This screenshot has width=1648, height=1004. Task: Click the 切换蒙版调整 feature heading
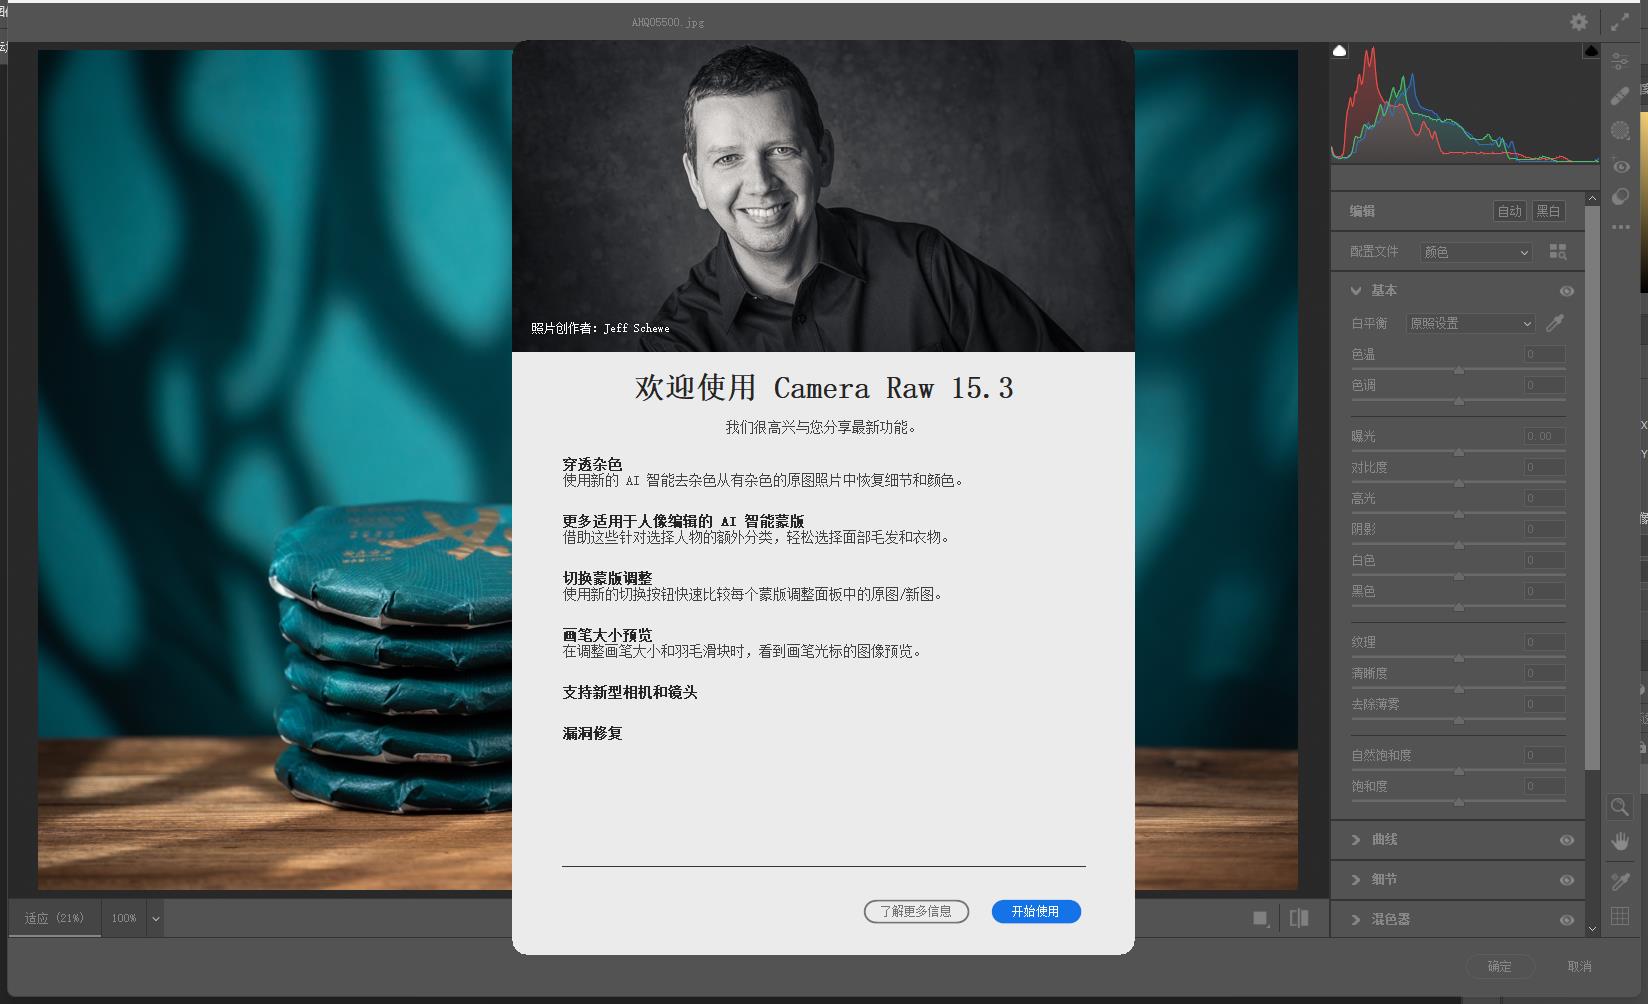607,578
